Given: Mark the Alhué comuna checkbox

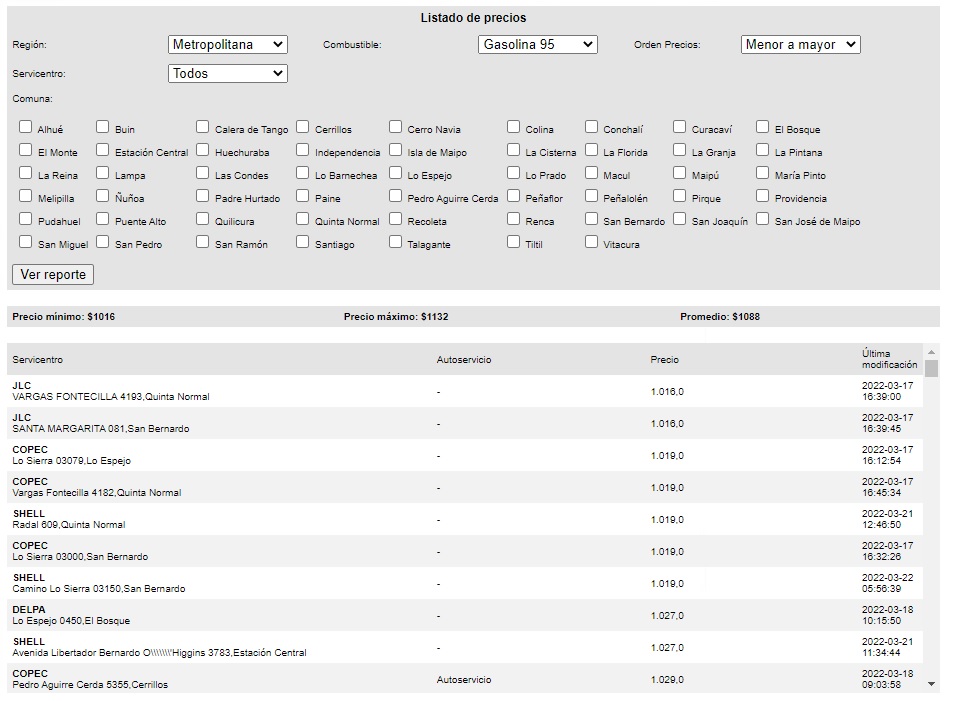Looking at the screenshot, I should coord(26,128).
